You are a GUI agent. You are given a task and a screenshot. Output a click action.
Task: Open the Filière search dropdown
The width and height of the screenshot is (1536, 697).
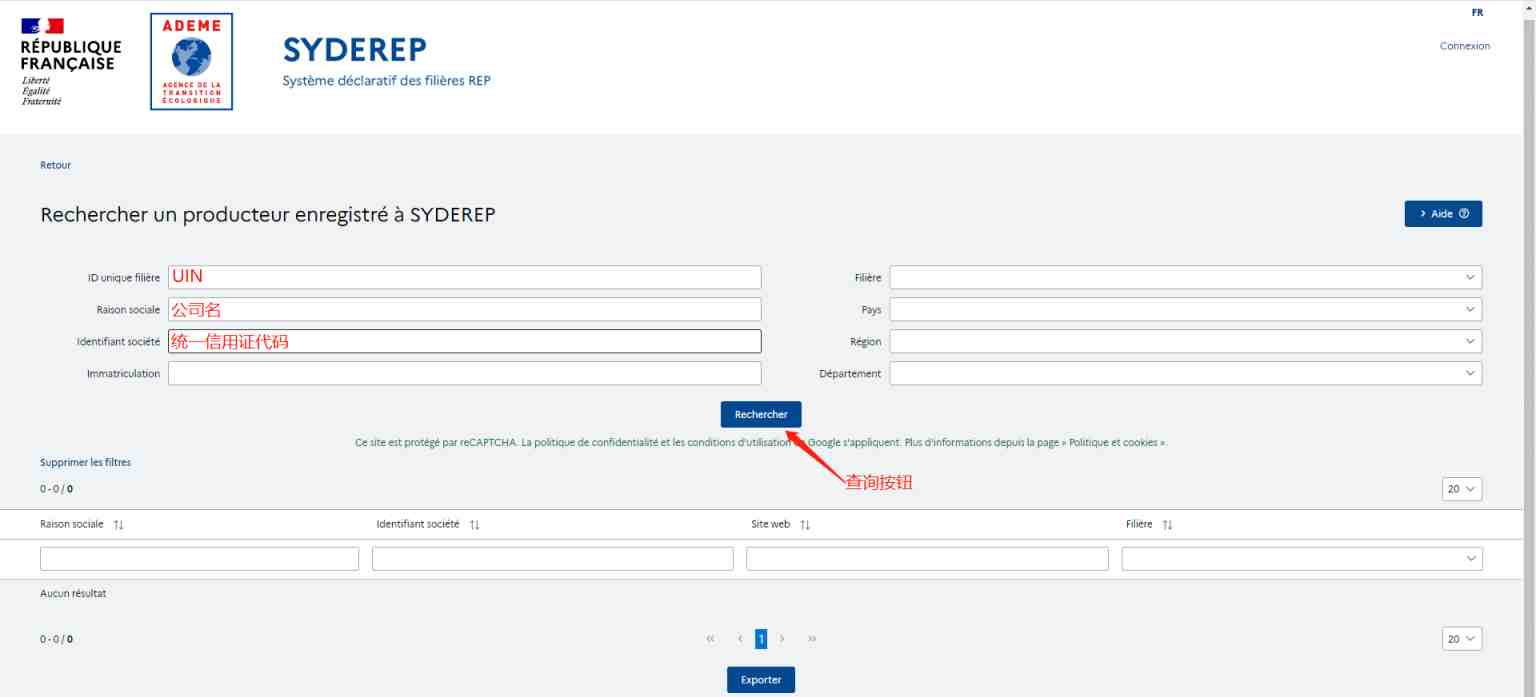pos(1186,277)
